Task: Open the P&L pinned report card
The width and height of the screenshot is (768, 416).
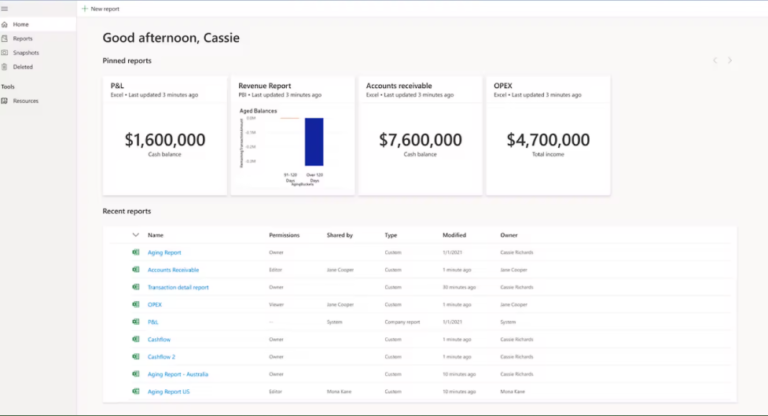Action: (164, 135)
